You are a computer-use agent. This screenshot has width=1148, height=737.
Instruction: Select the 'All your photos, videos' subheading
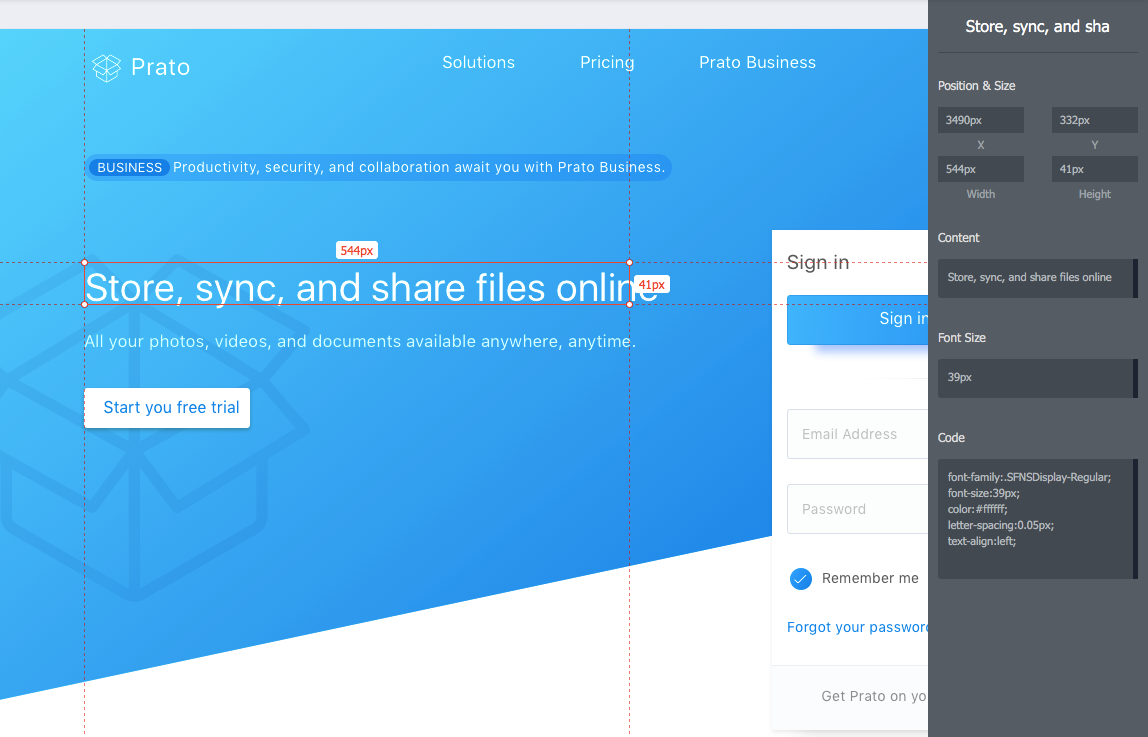360,342
